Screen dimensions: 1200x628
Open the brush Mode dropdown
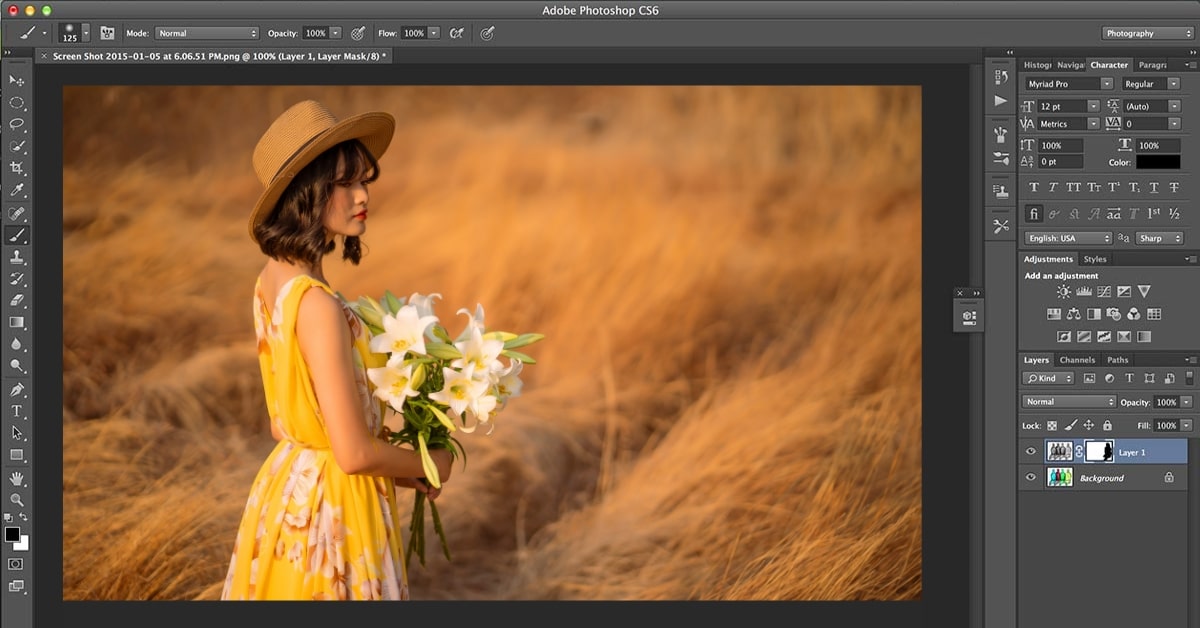(x=207, y=33)
